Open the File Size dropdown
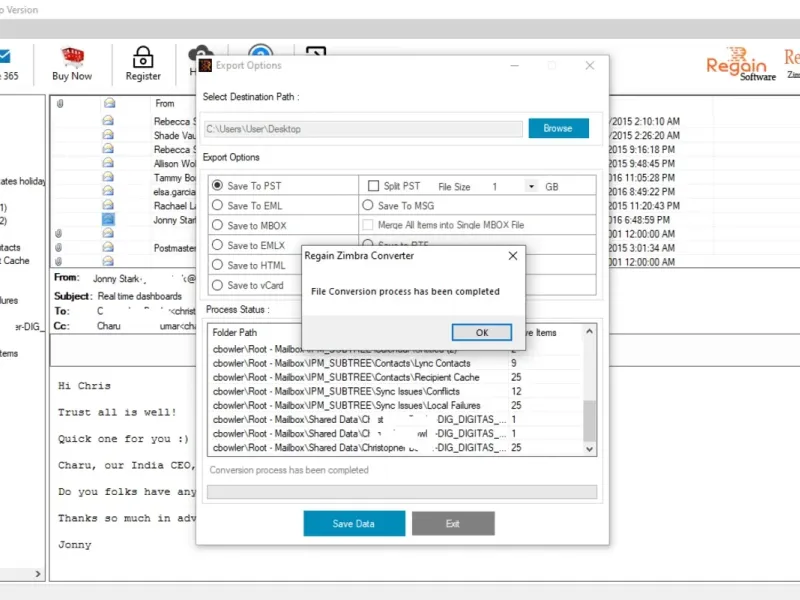Viewport: 800px width, 600px height. [x=531, y=186]
